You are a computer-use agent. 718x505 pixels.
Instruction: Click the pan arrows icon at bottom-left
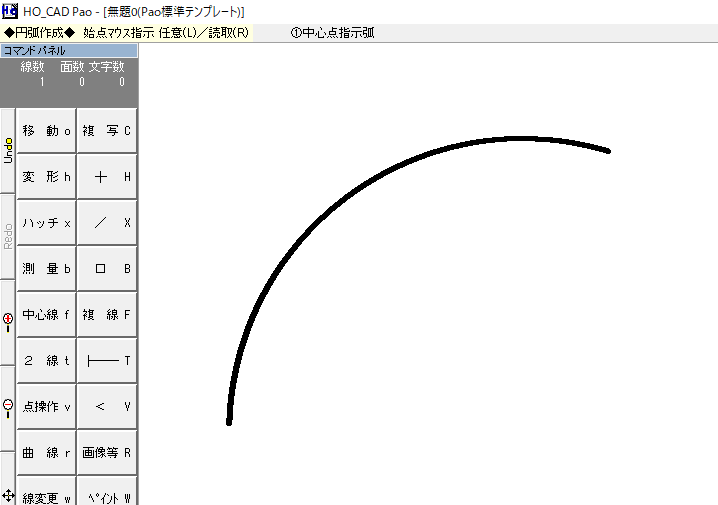tap(8, 495)
